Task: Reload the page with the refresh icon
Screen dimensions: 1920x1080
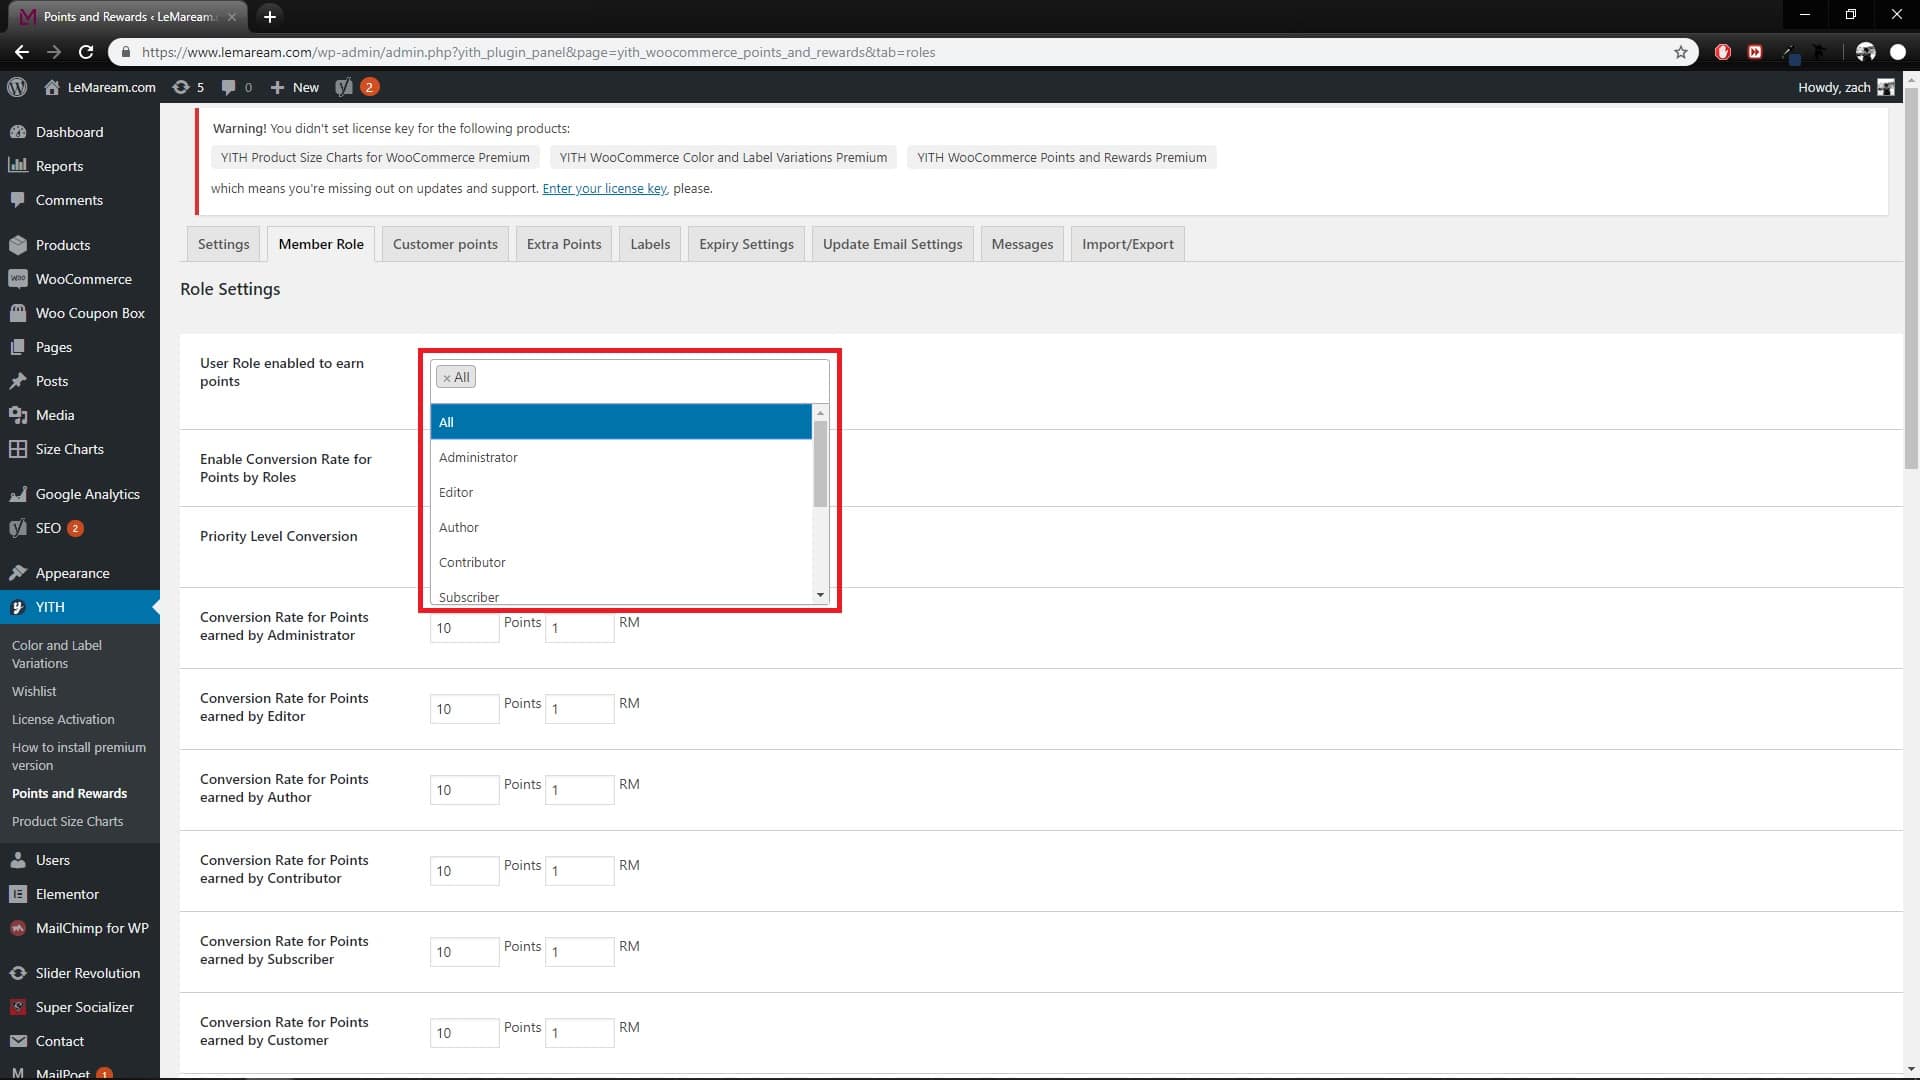Action: click(x=87, y=52)
